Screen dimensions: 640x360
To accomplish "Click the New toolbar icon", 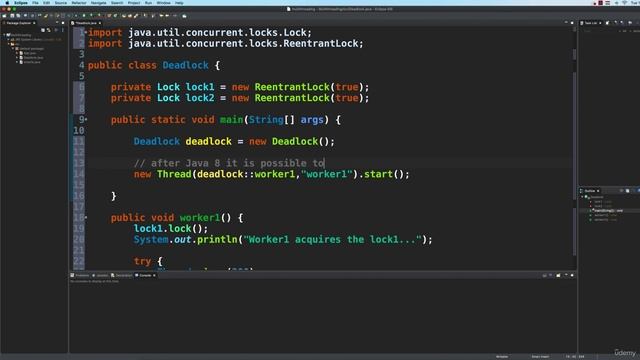I will (x=4, y=16).
